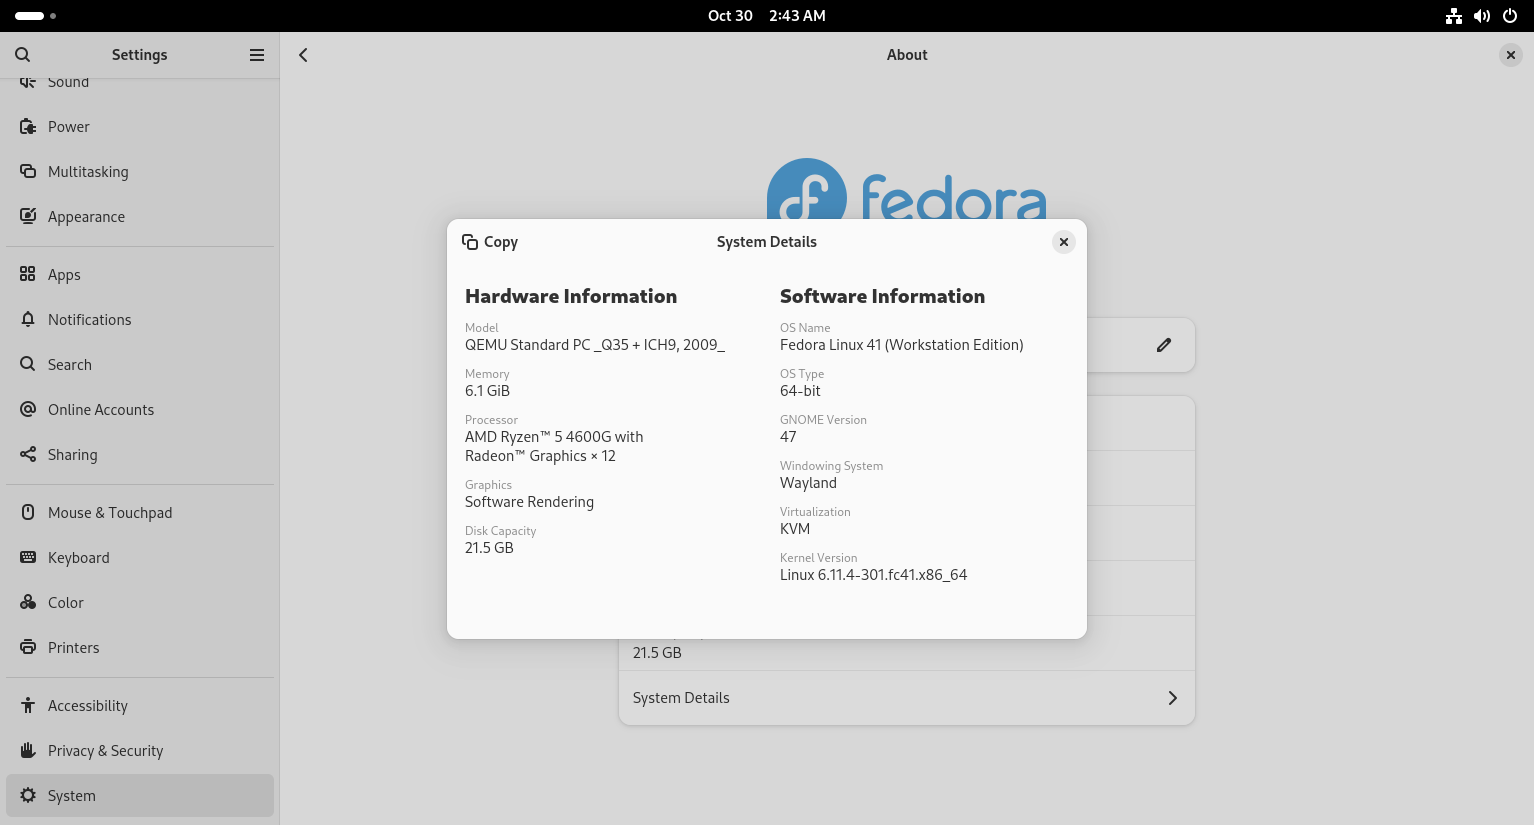
Task: Click the Notifications bell icon
Action: click(x=28, y=319)
